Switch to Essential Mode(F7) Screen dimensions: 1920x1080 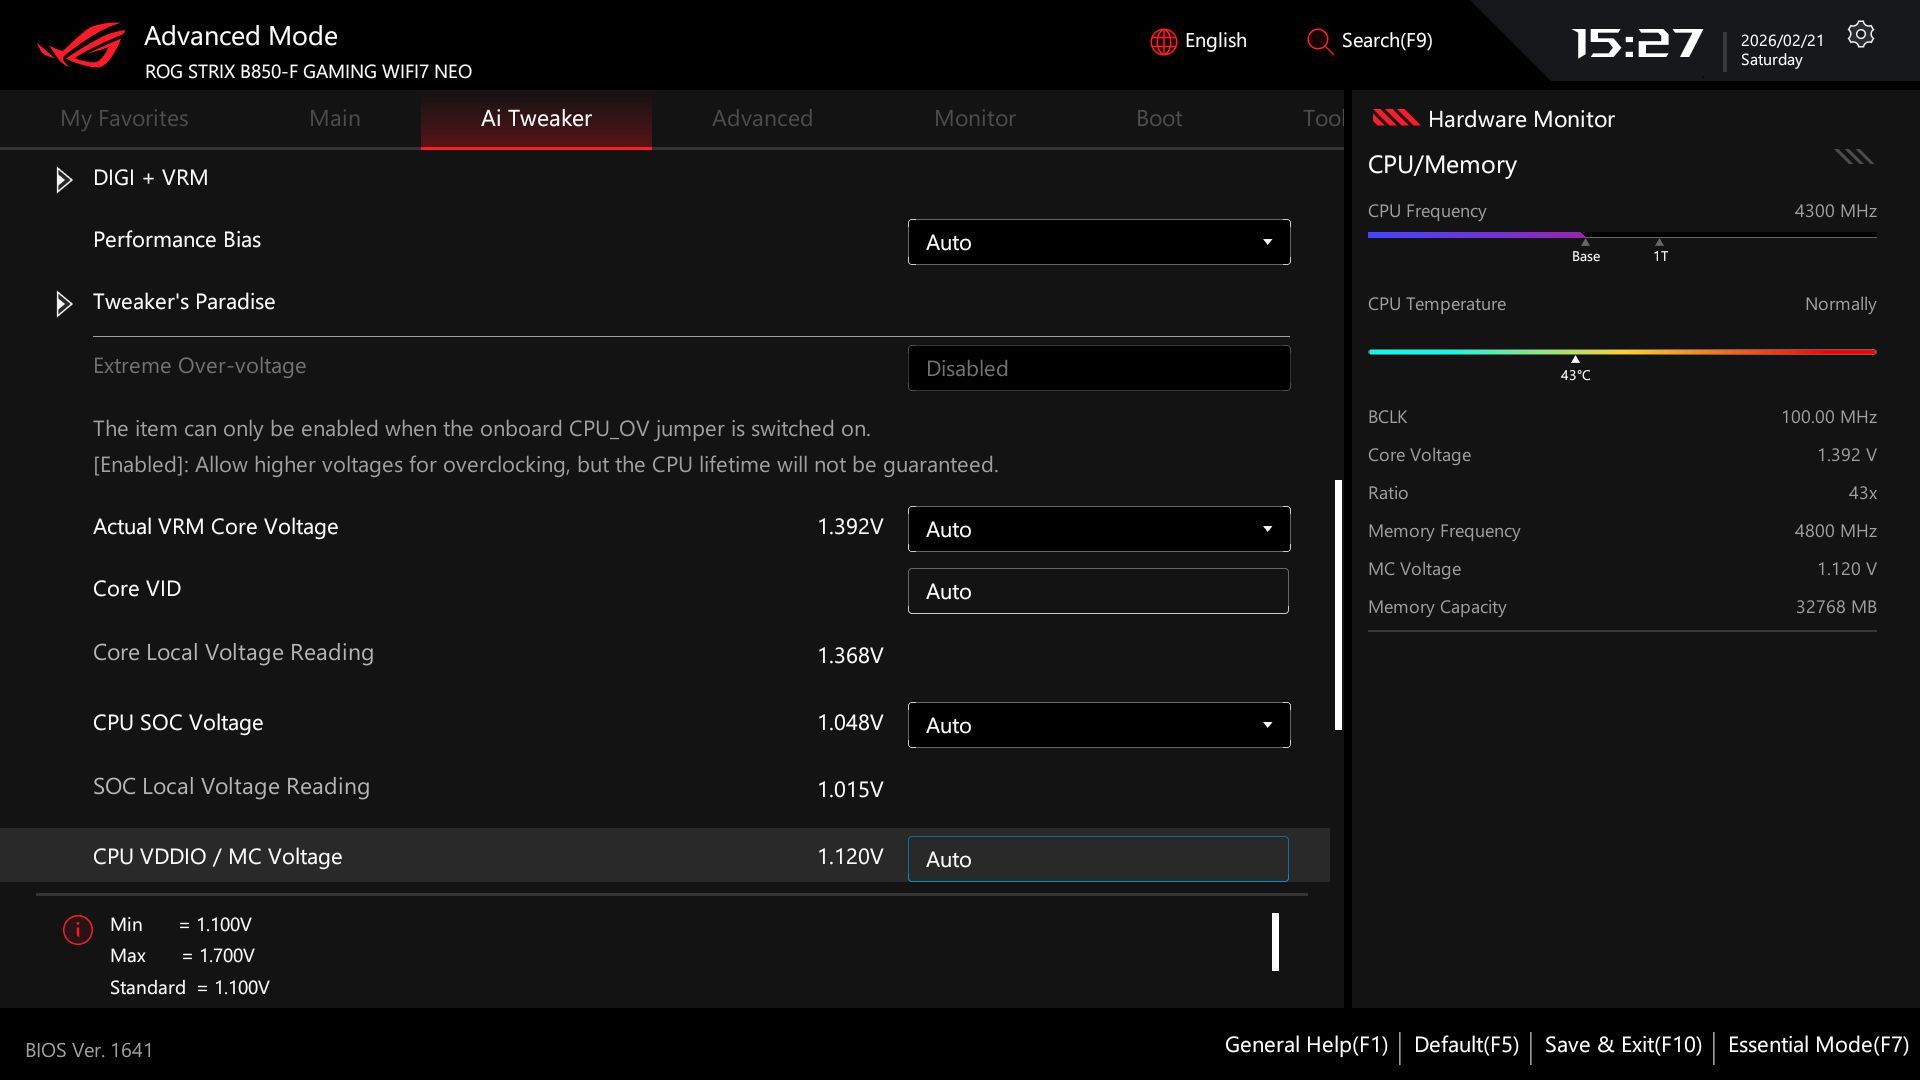[x=1818, y=1045]
